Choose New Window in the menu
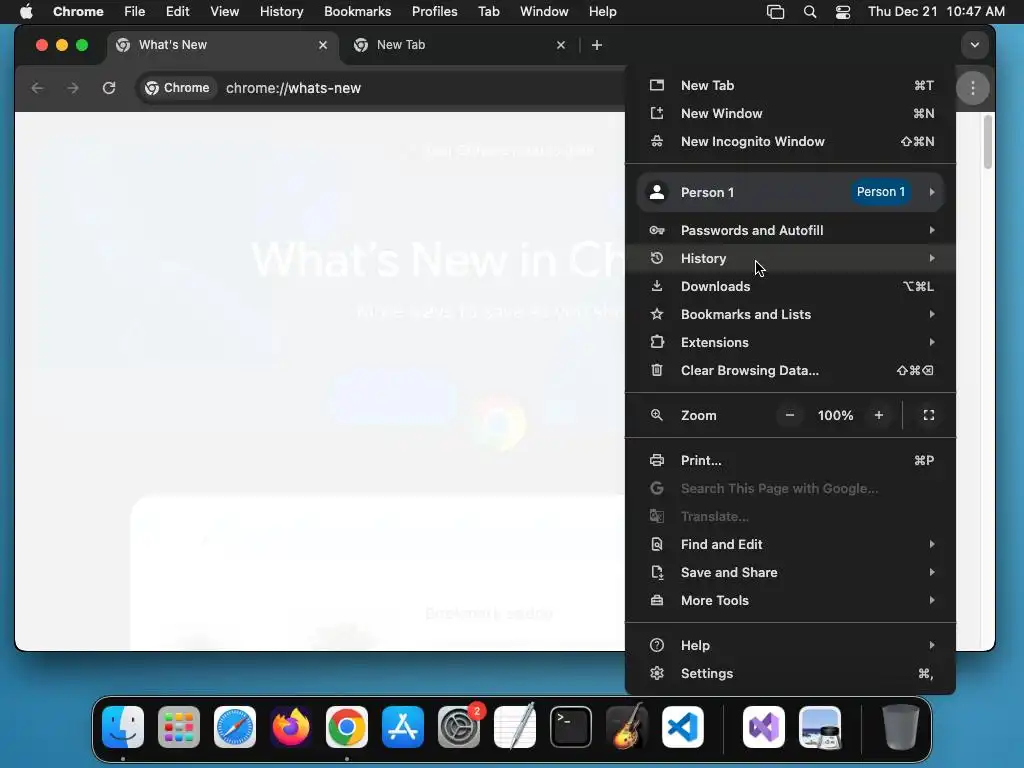Image resolution: width=1024 pixels, height=768 pixels. 790,114
